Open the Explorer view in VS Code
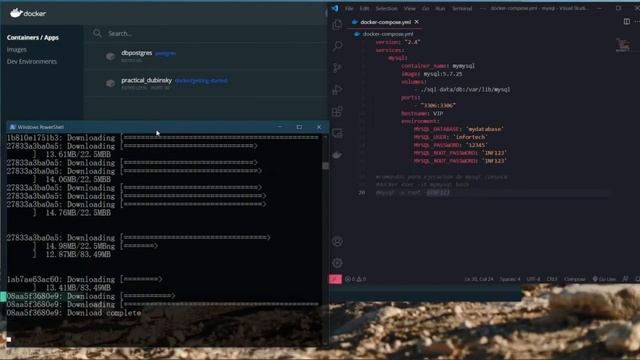The height and width of the screenshot is (360, 640). (337, 25)
